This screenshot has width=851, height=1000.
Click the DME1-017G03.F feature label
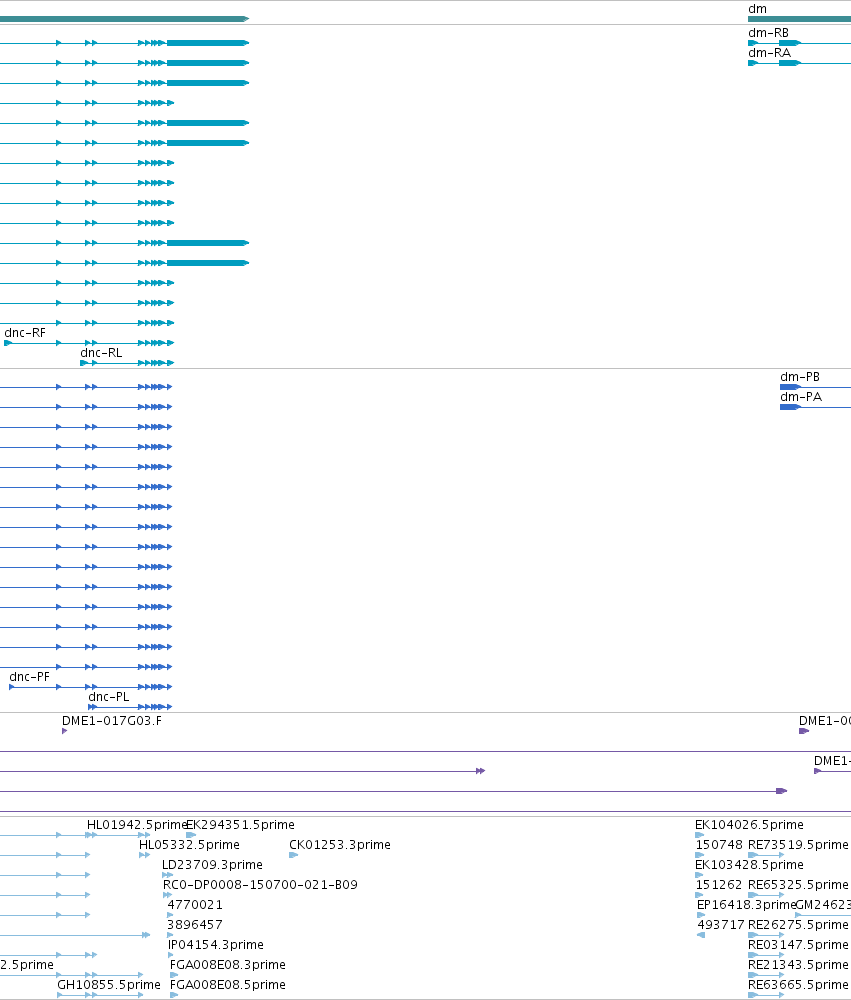click(x=112, y=721)
